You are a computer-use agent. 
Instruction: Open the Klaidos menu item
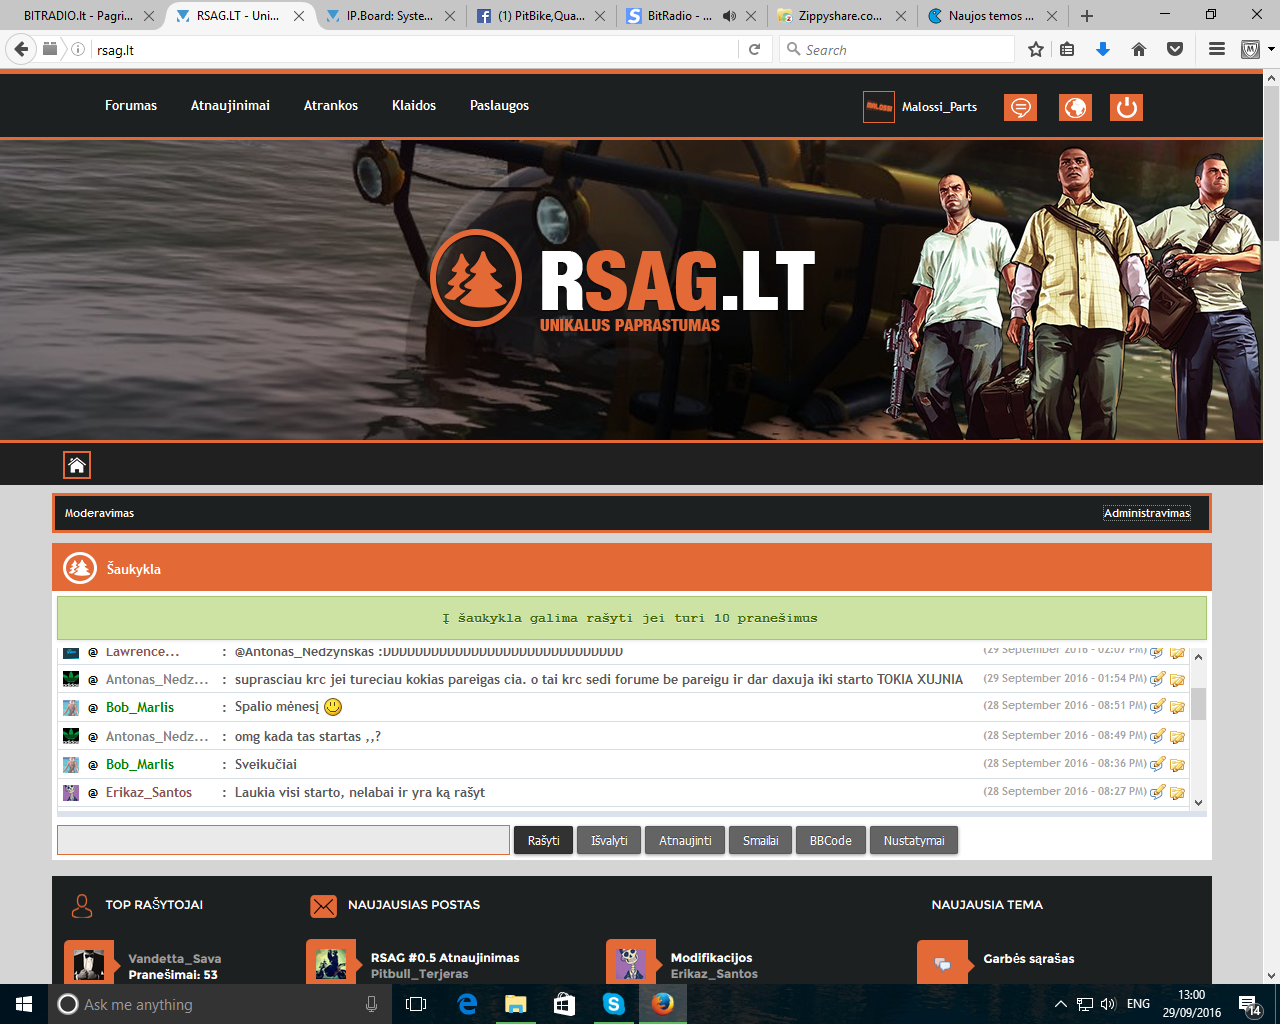tap(414, 105)
